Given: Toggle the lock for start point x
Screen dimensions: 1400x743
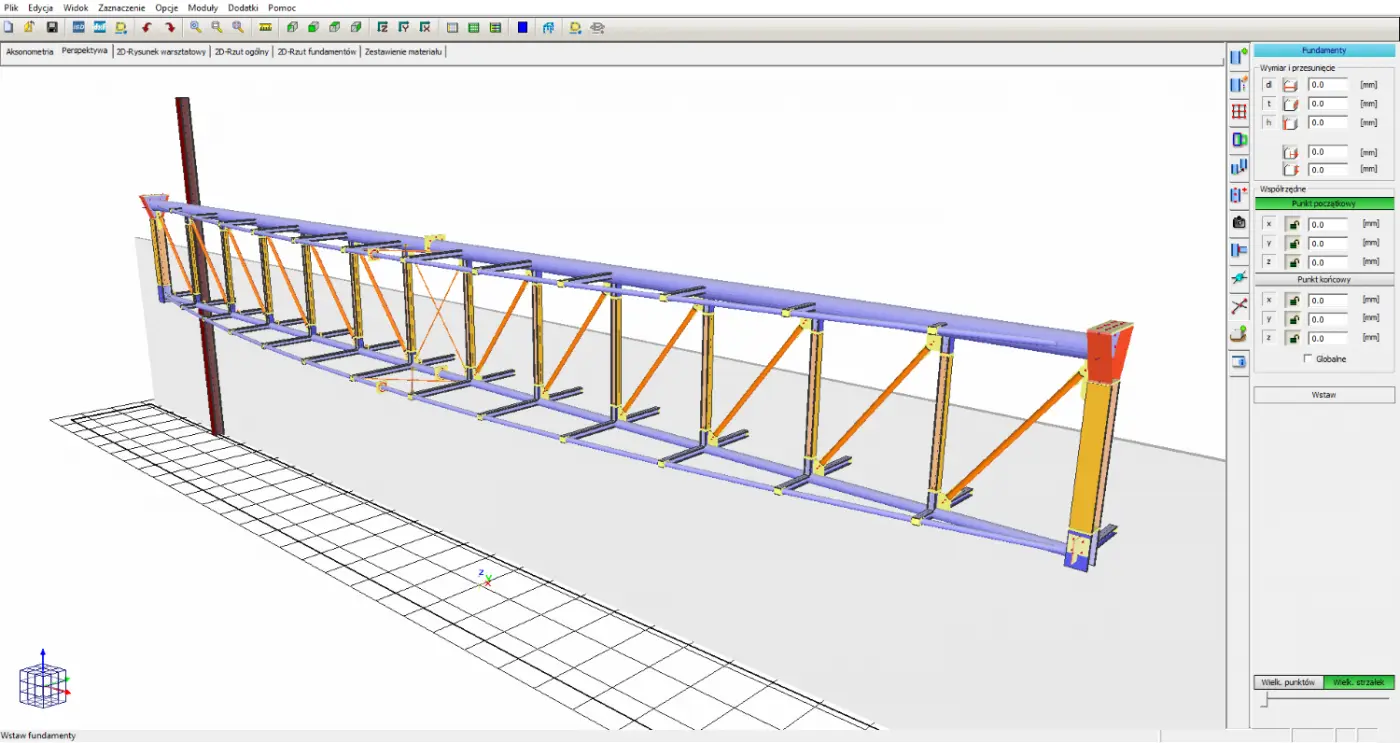Looking at the screenshot, I should click(x=1293, y=225).
